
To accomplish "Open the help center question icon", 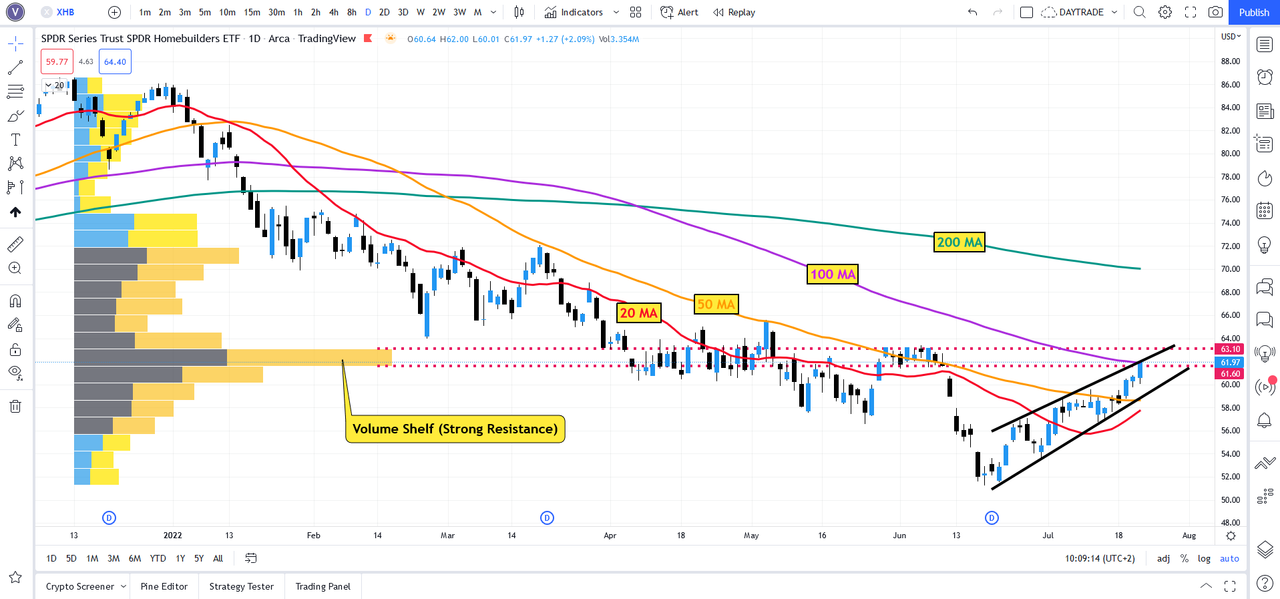I will [1265, 583].
